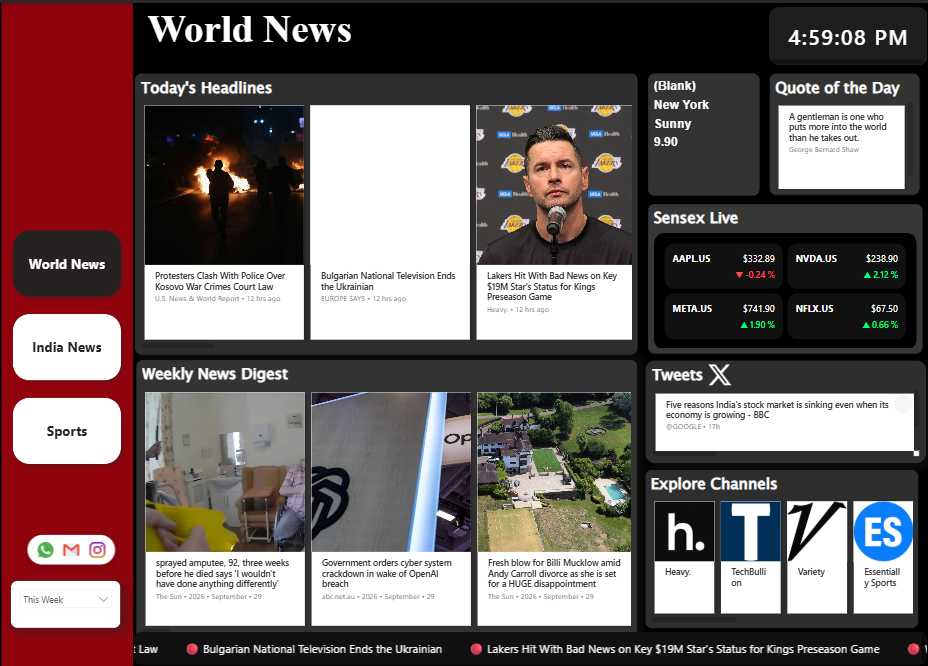
Task: Open WhatsApp share icon in sidebar
Action: 45,550
